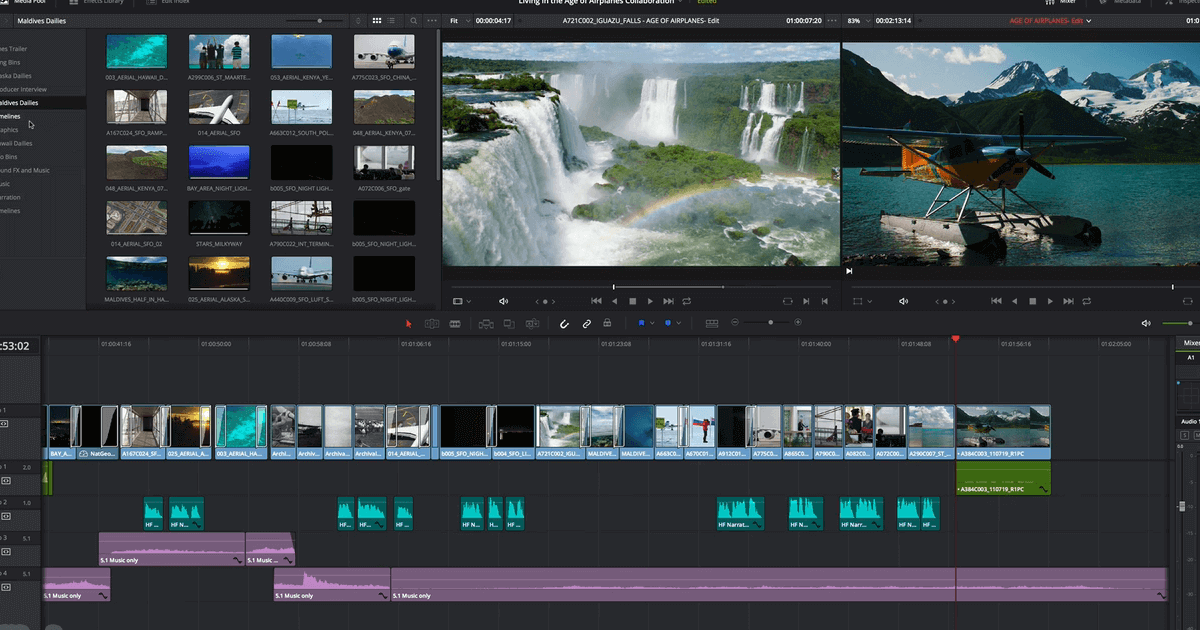Click the media pool search magnifier icon
Image resolution: width=1200 pixels, height=630 pixels.
pos(415,20)
